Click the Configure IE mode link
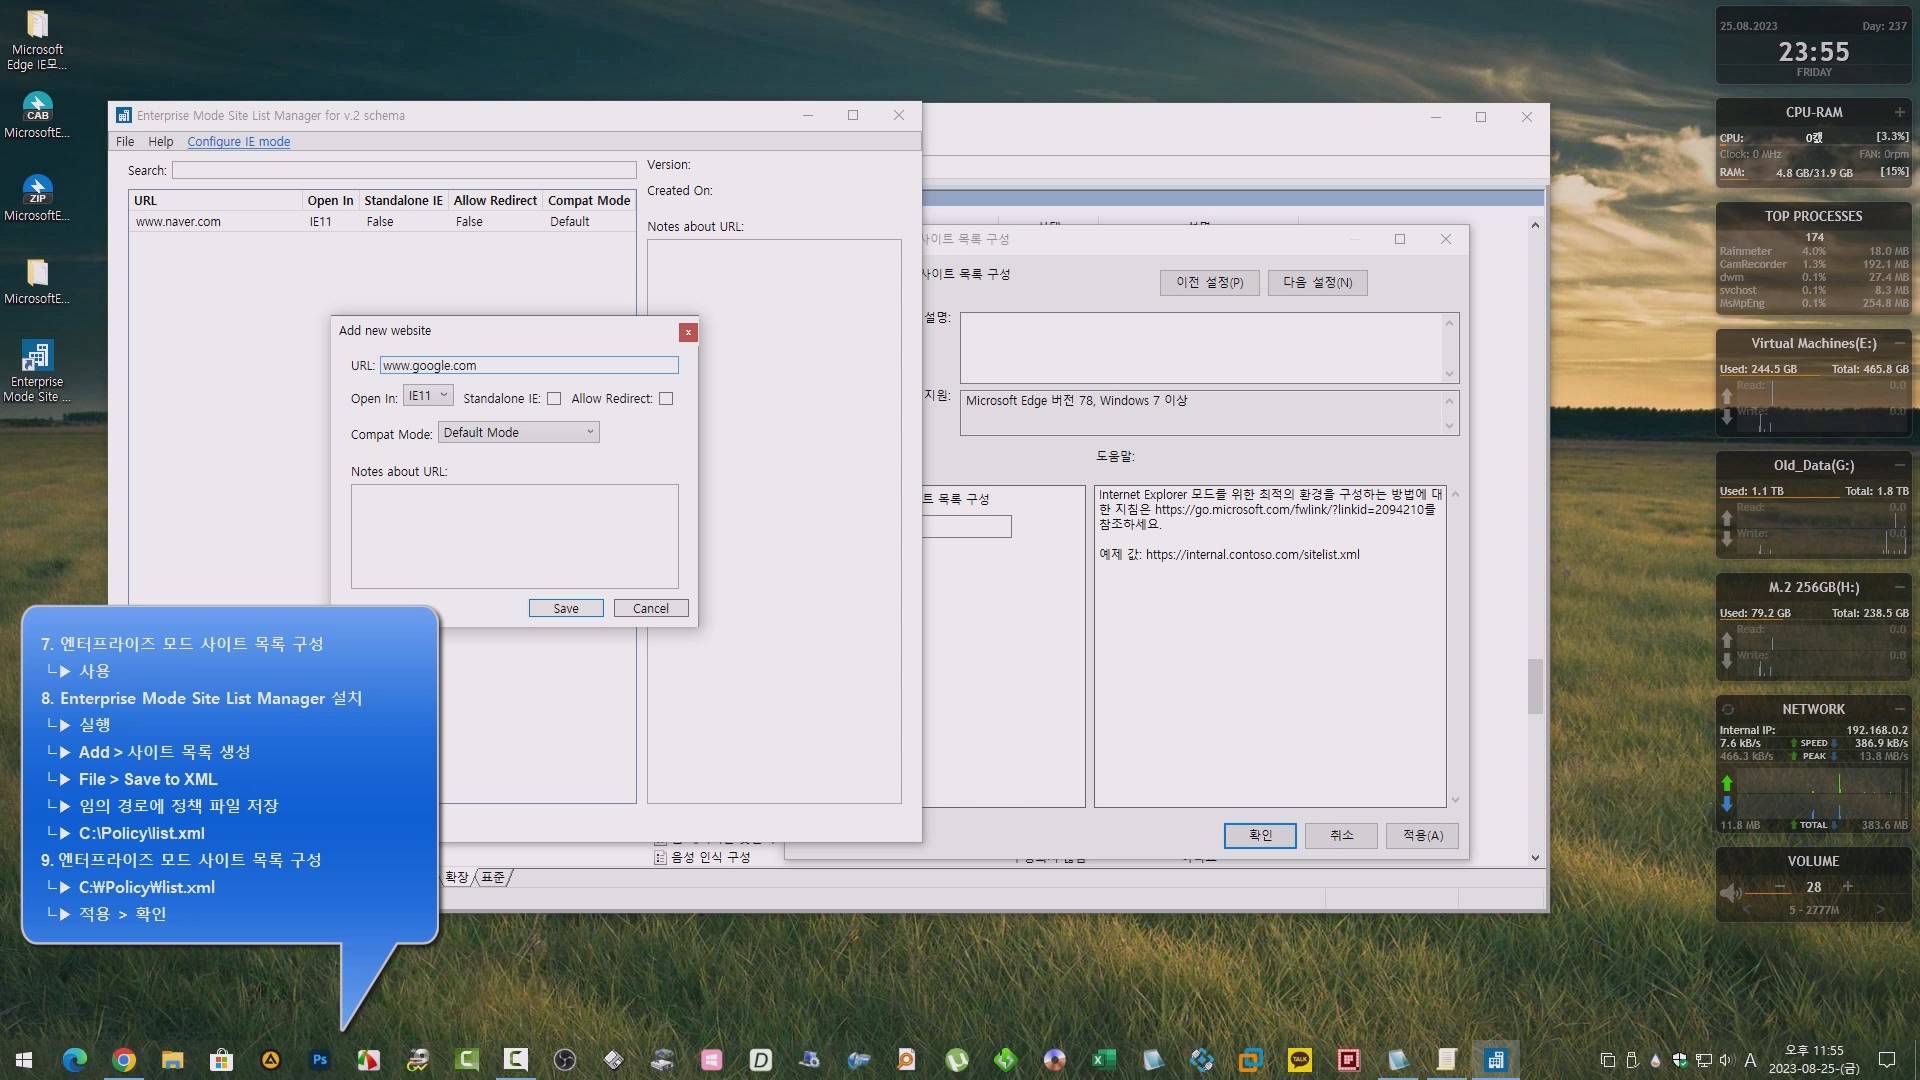The height and width of the screenshot is (1080, 1920). (x=239, y=141)
